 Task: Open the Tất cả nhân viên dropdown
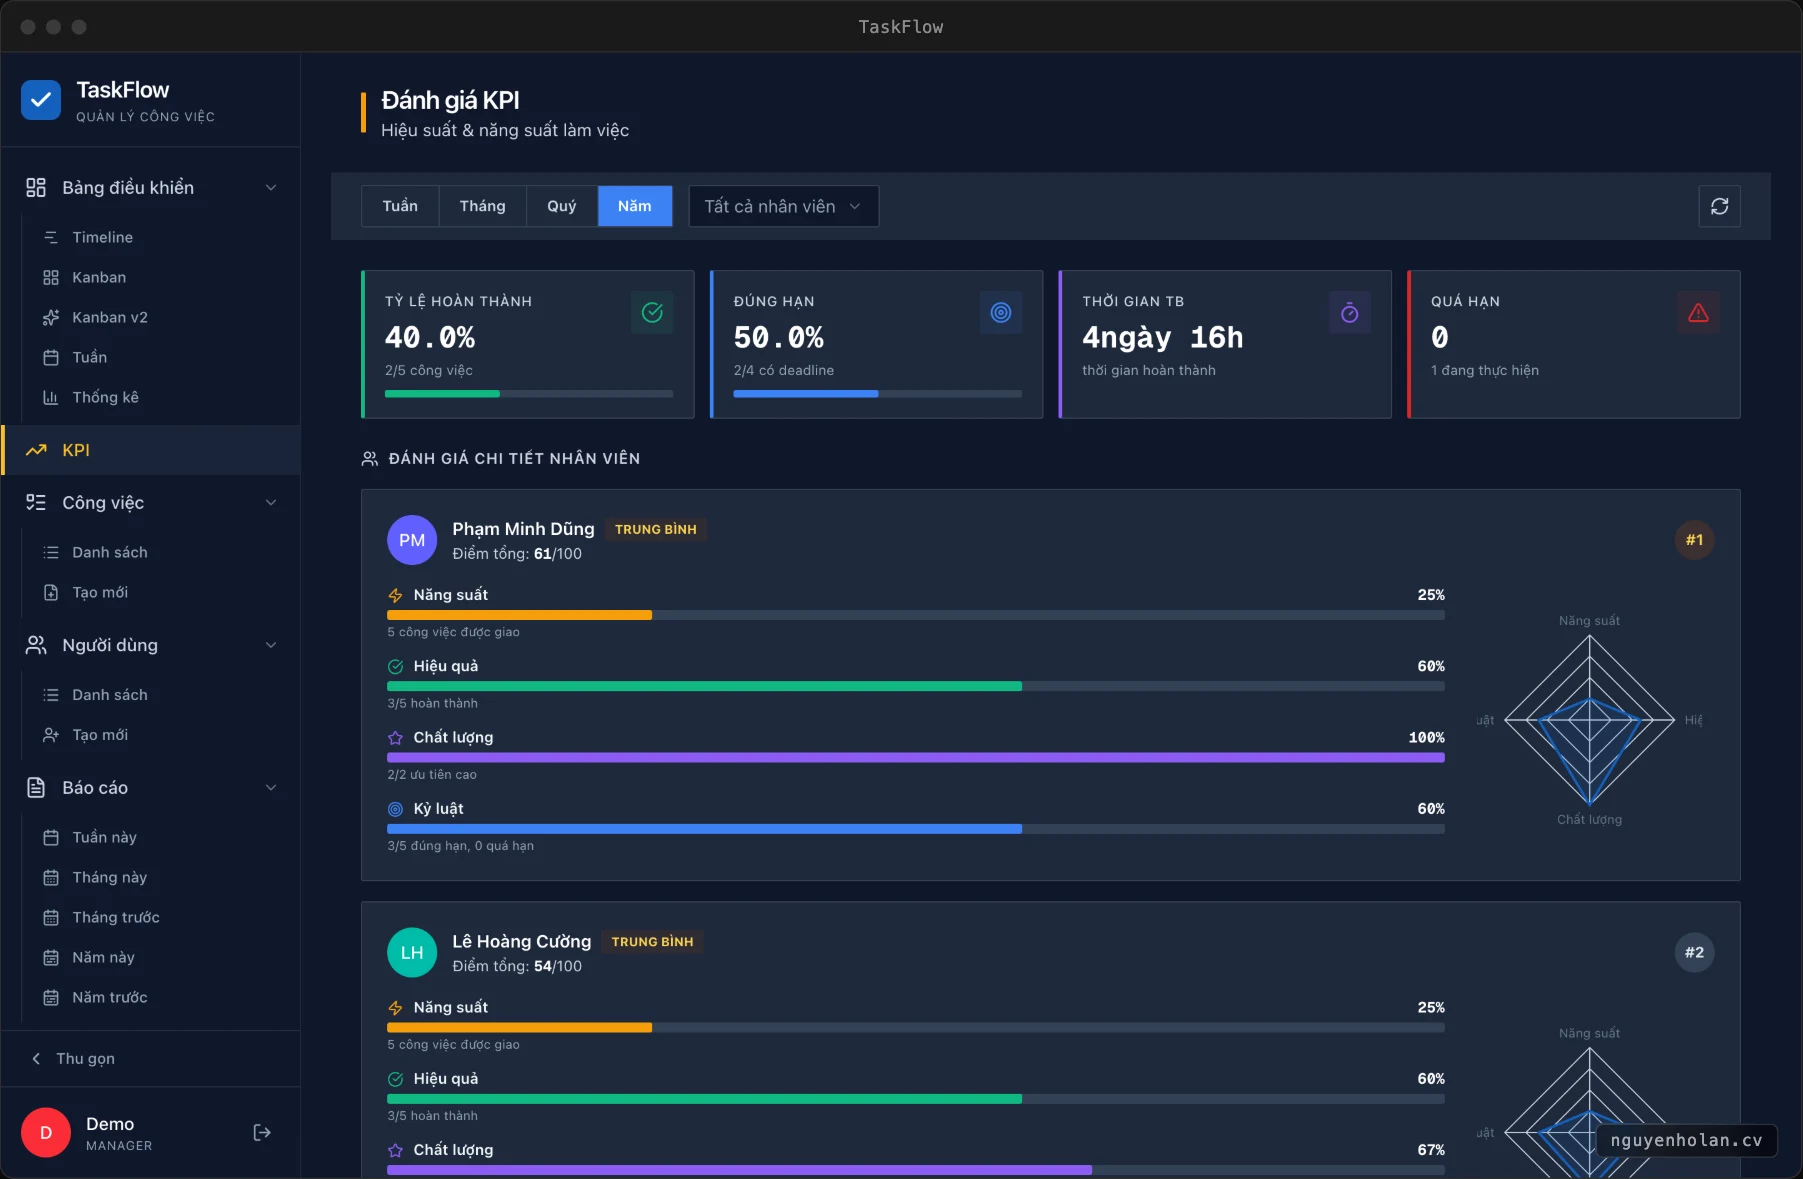coord(783,206)
